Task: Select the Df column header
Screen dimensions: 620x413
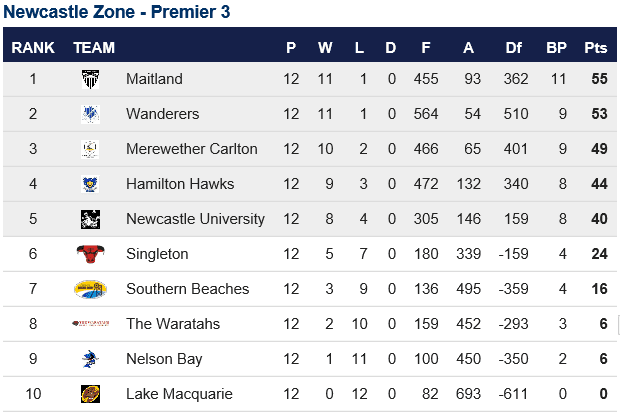Action: click(x=514, y=48)
